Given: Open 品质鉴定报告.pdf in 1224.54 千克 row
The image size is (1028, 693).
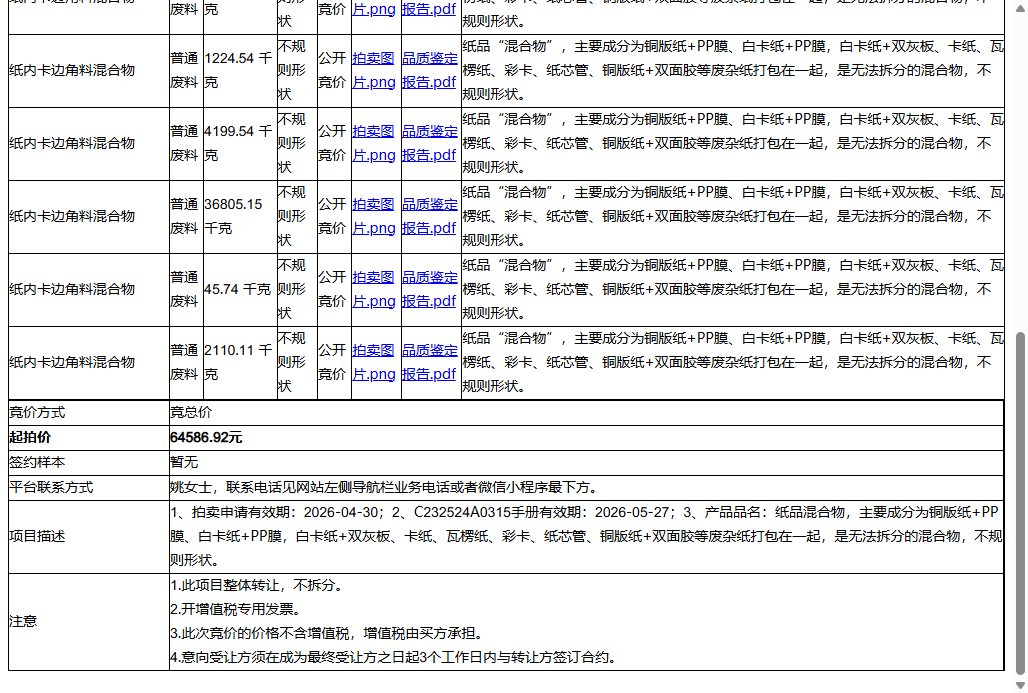Looking at the screenshot, I should pos(429,70).
